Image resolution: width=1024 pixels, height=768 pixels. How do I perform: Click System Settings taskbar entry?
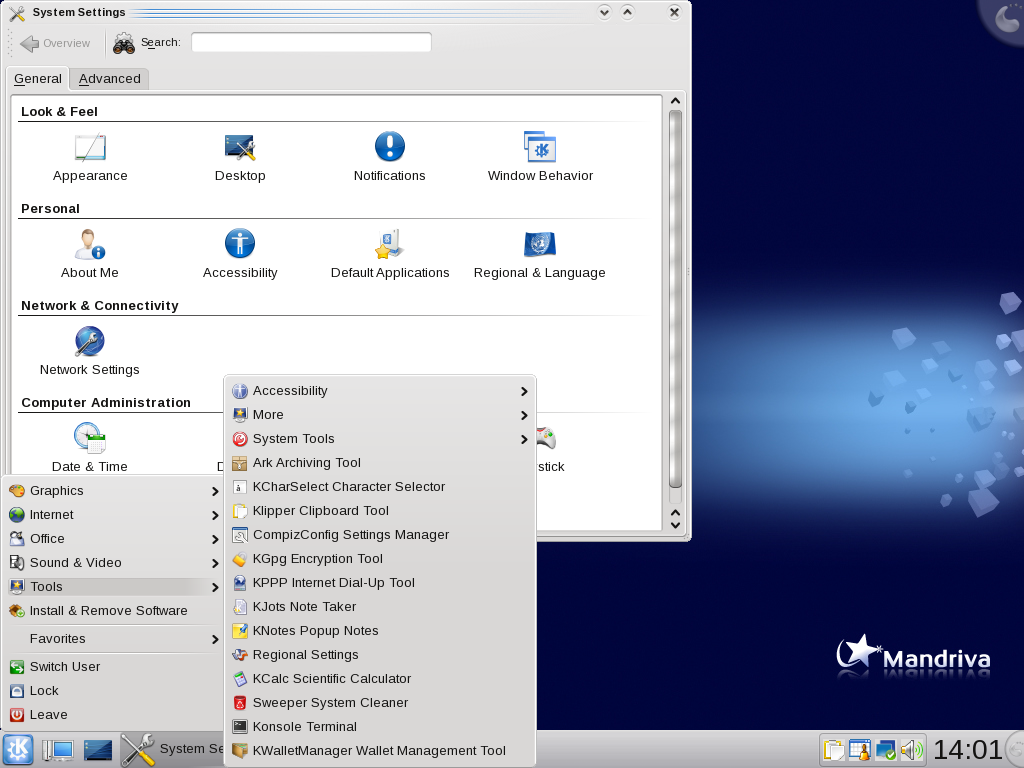pos(172,749)
